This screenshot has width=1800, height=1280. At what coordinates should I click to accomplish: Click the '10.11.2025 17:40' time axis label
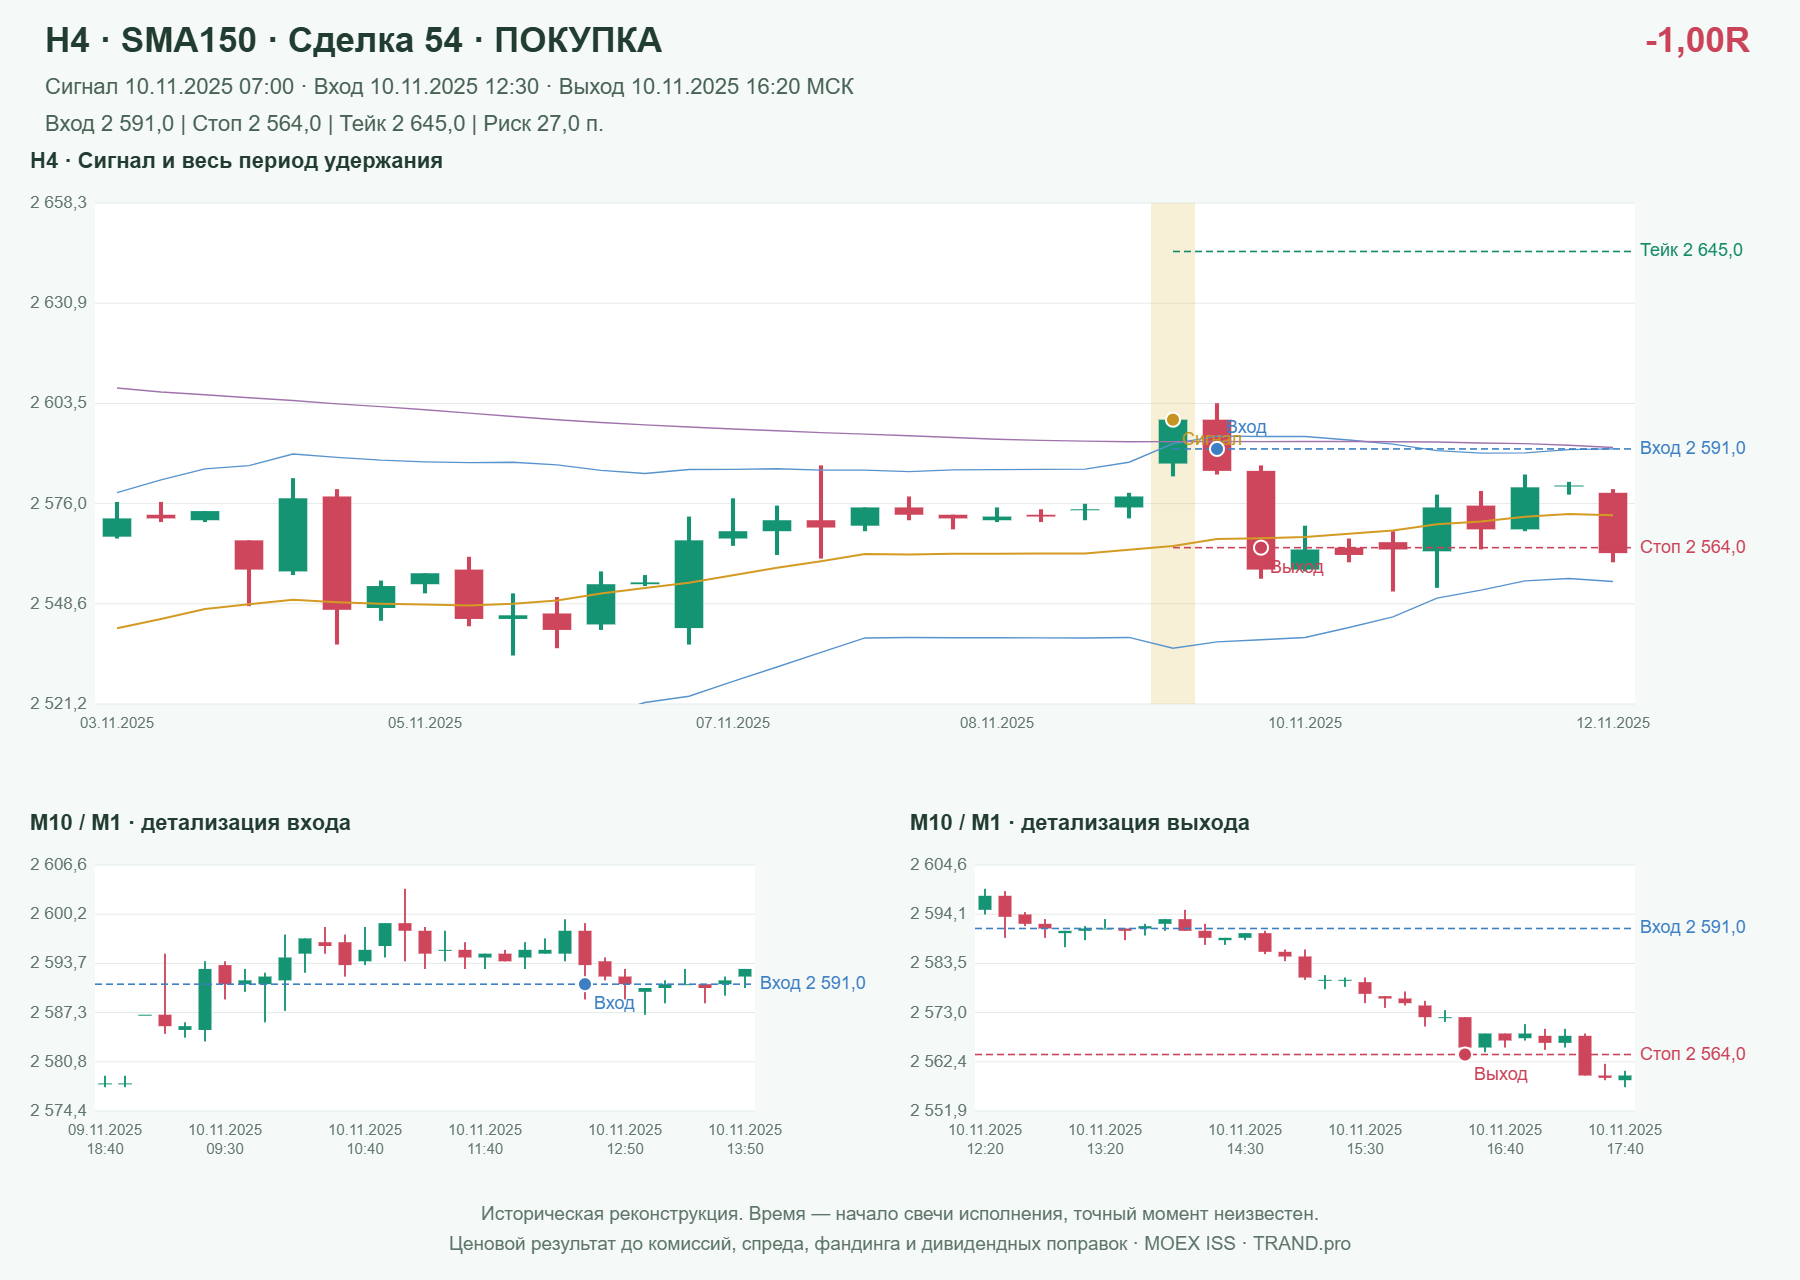(x=1625, y=1139)
